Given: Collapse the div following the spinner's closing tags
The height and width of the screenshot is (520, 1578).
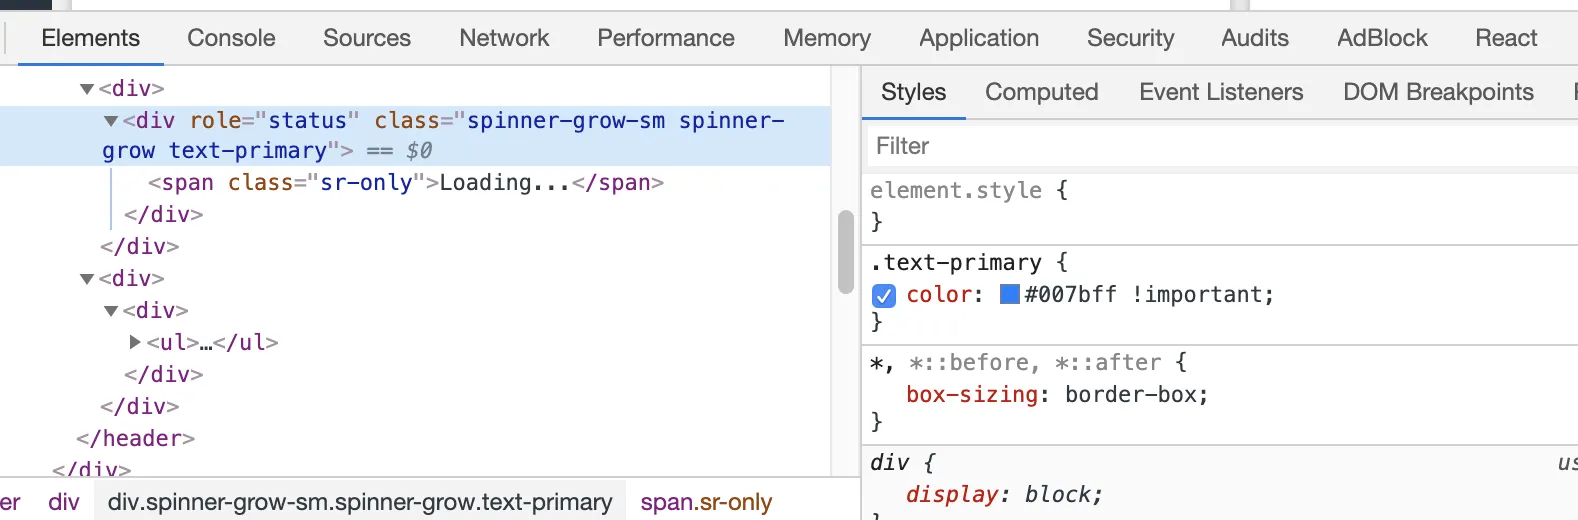Looking at the screenshot, I should pos(87,279).
